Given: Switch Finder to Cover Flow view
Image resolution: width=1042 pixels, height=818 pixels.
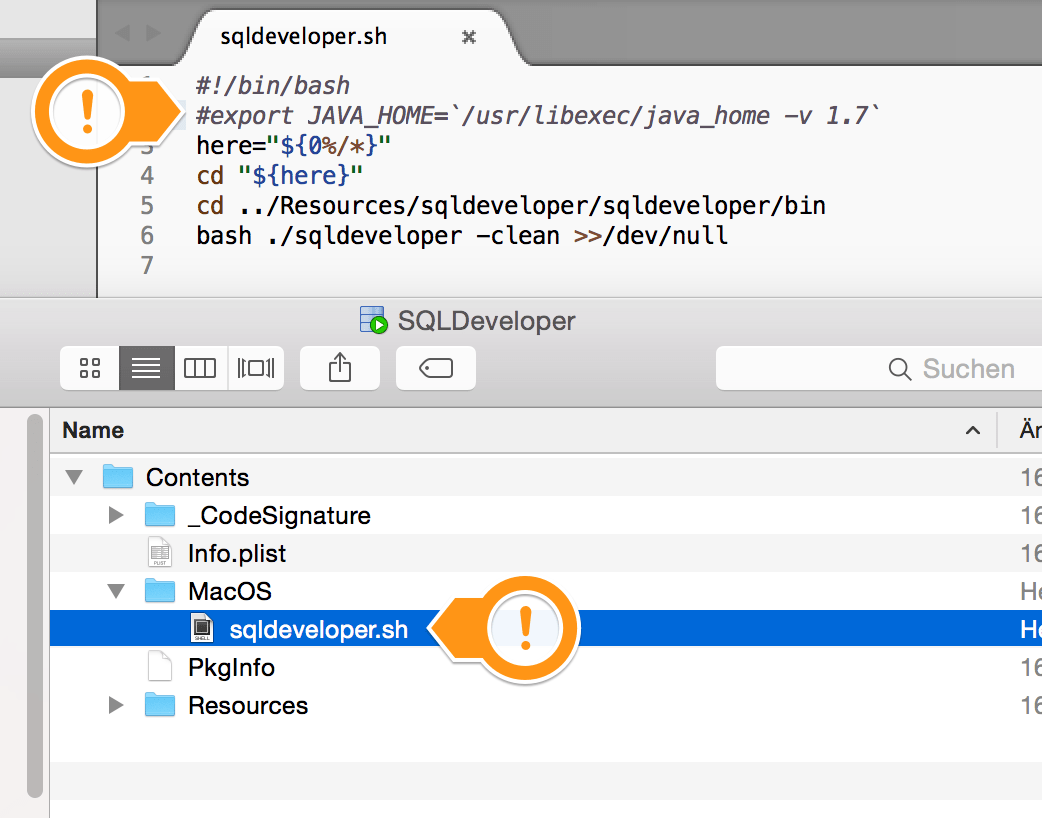Looking at the screenshot, I should 256,368.
